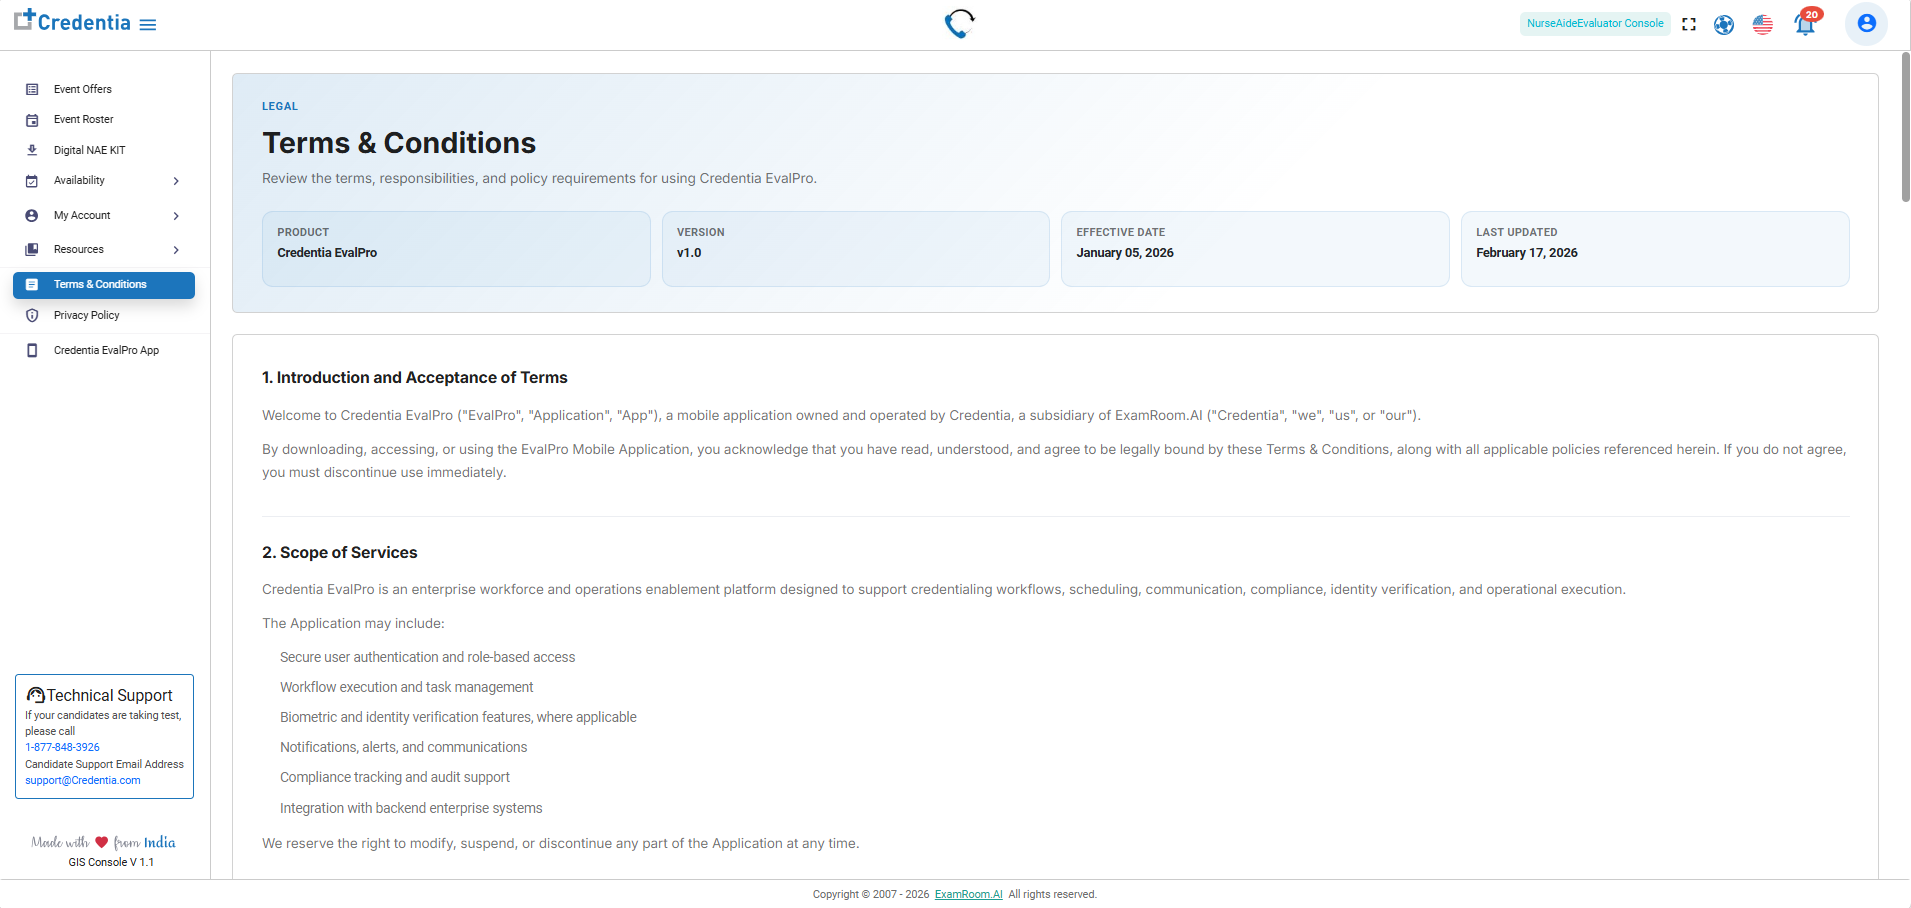The image size is (1911, 908).
Task: Open the globe icon in the header
Action: click(1724, 24)
